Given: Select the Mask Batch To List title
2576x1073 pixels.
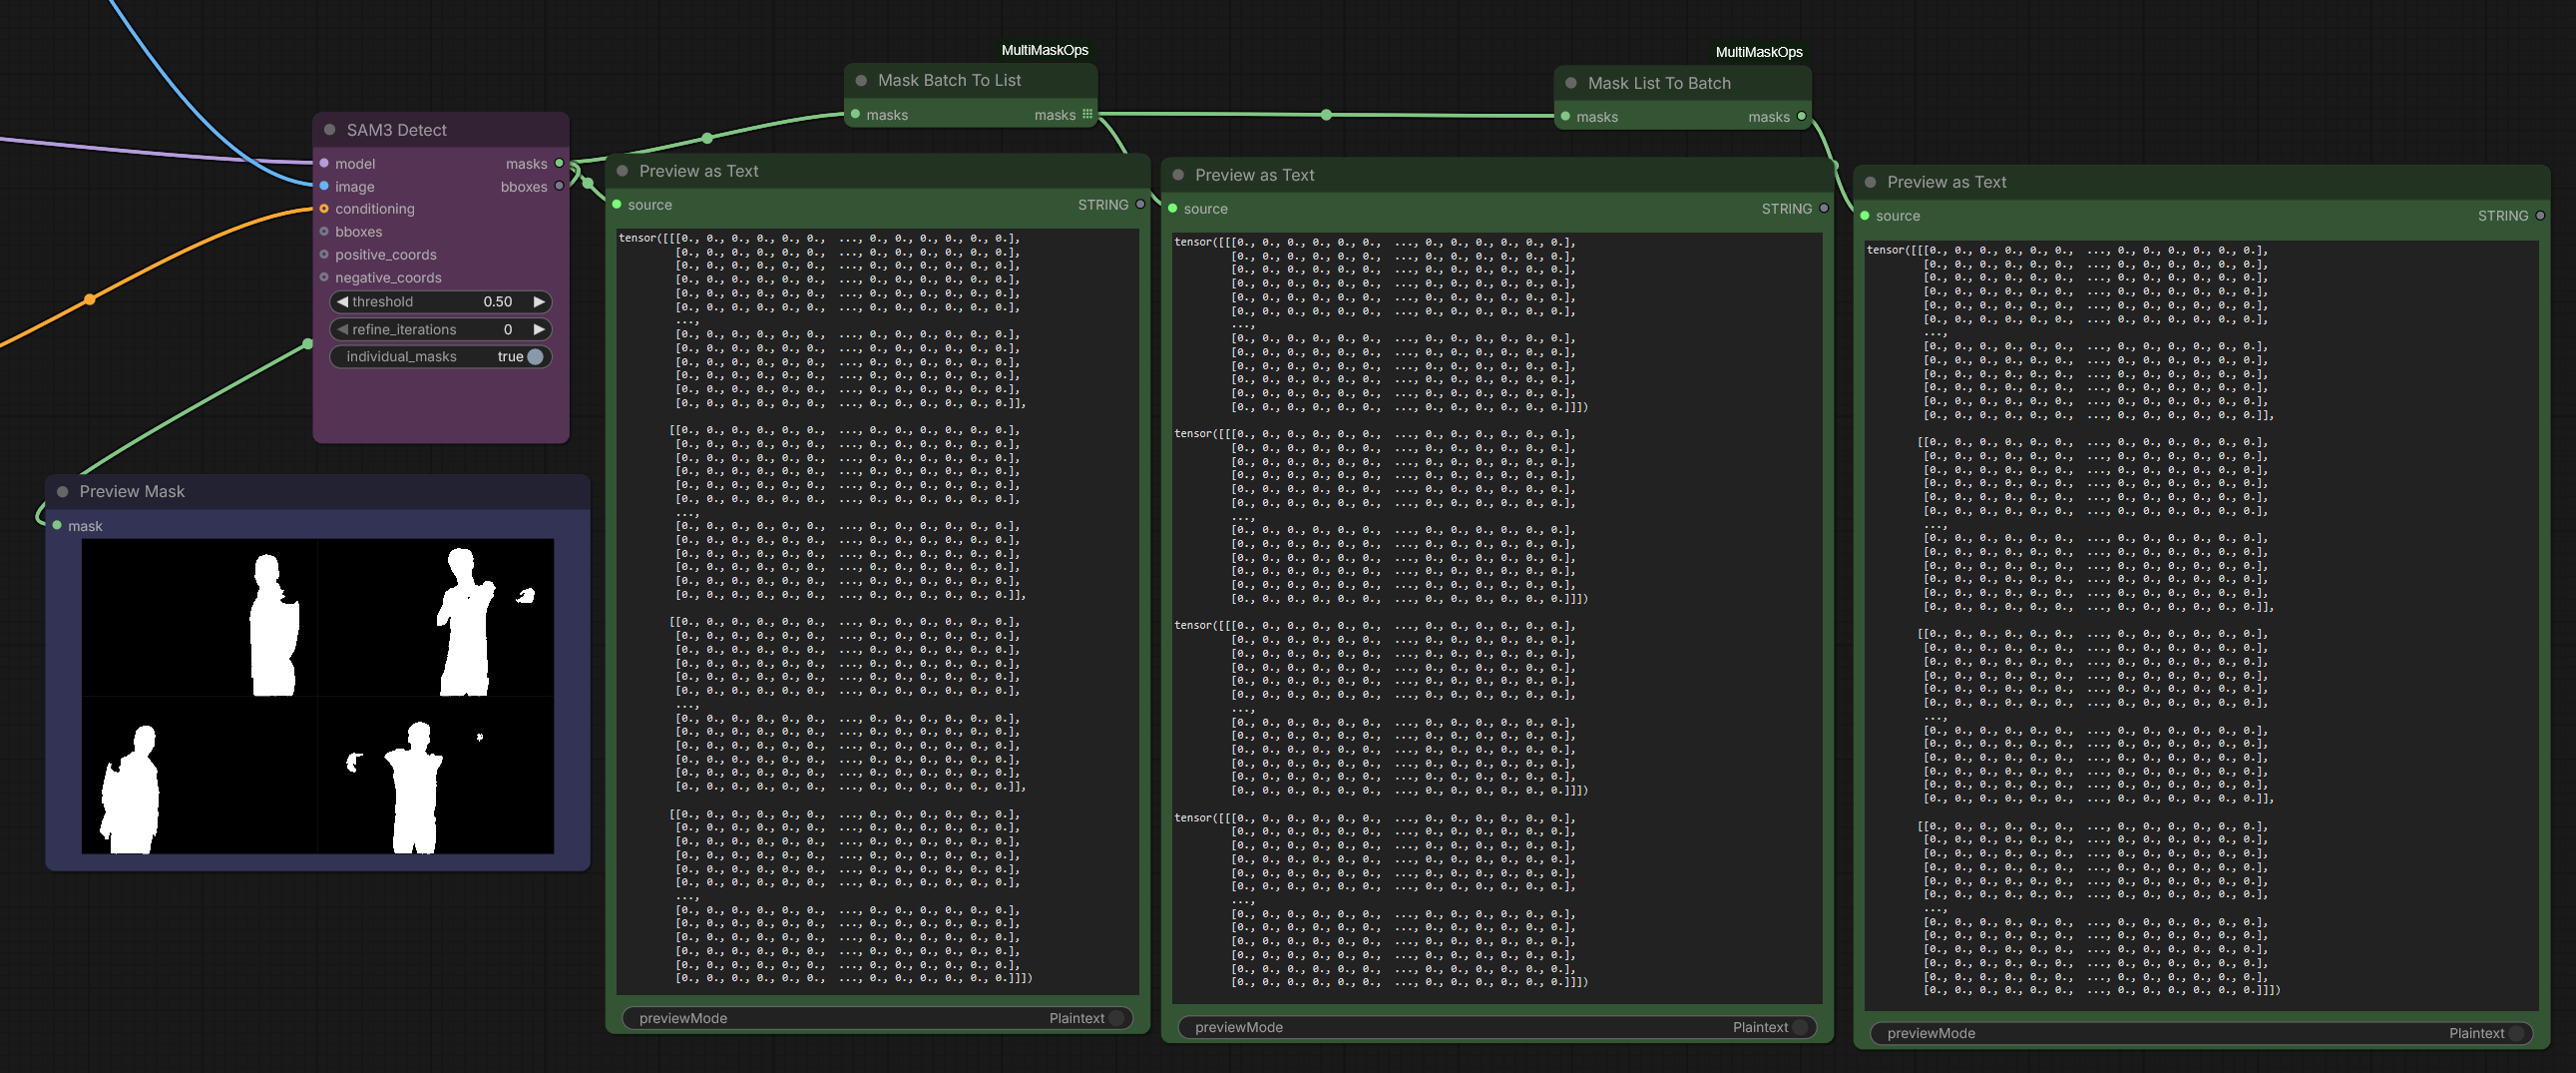Looking at the screenshot, I should click(x=949, y=80).
